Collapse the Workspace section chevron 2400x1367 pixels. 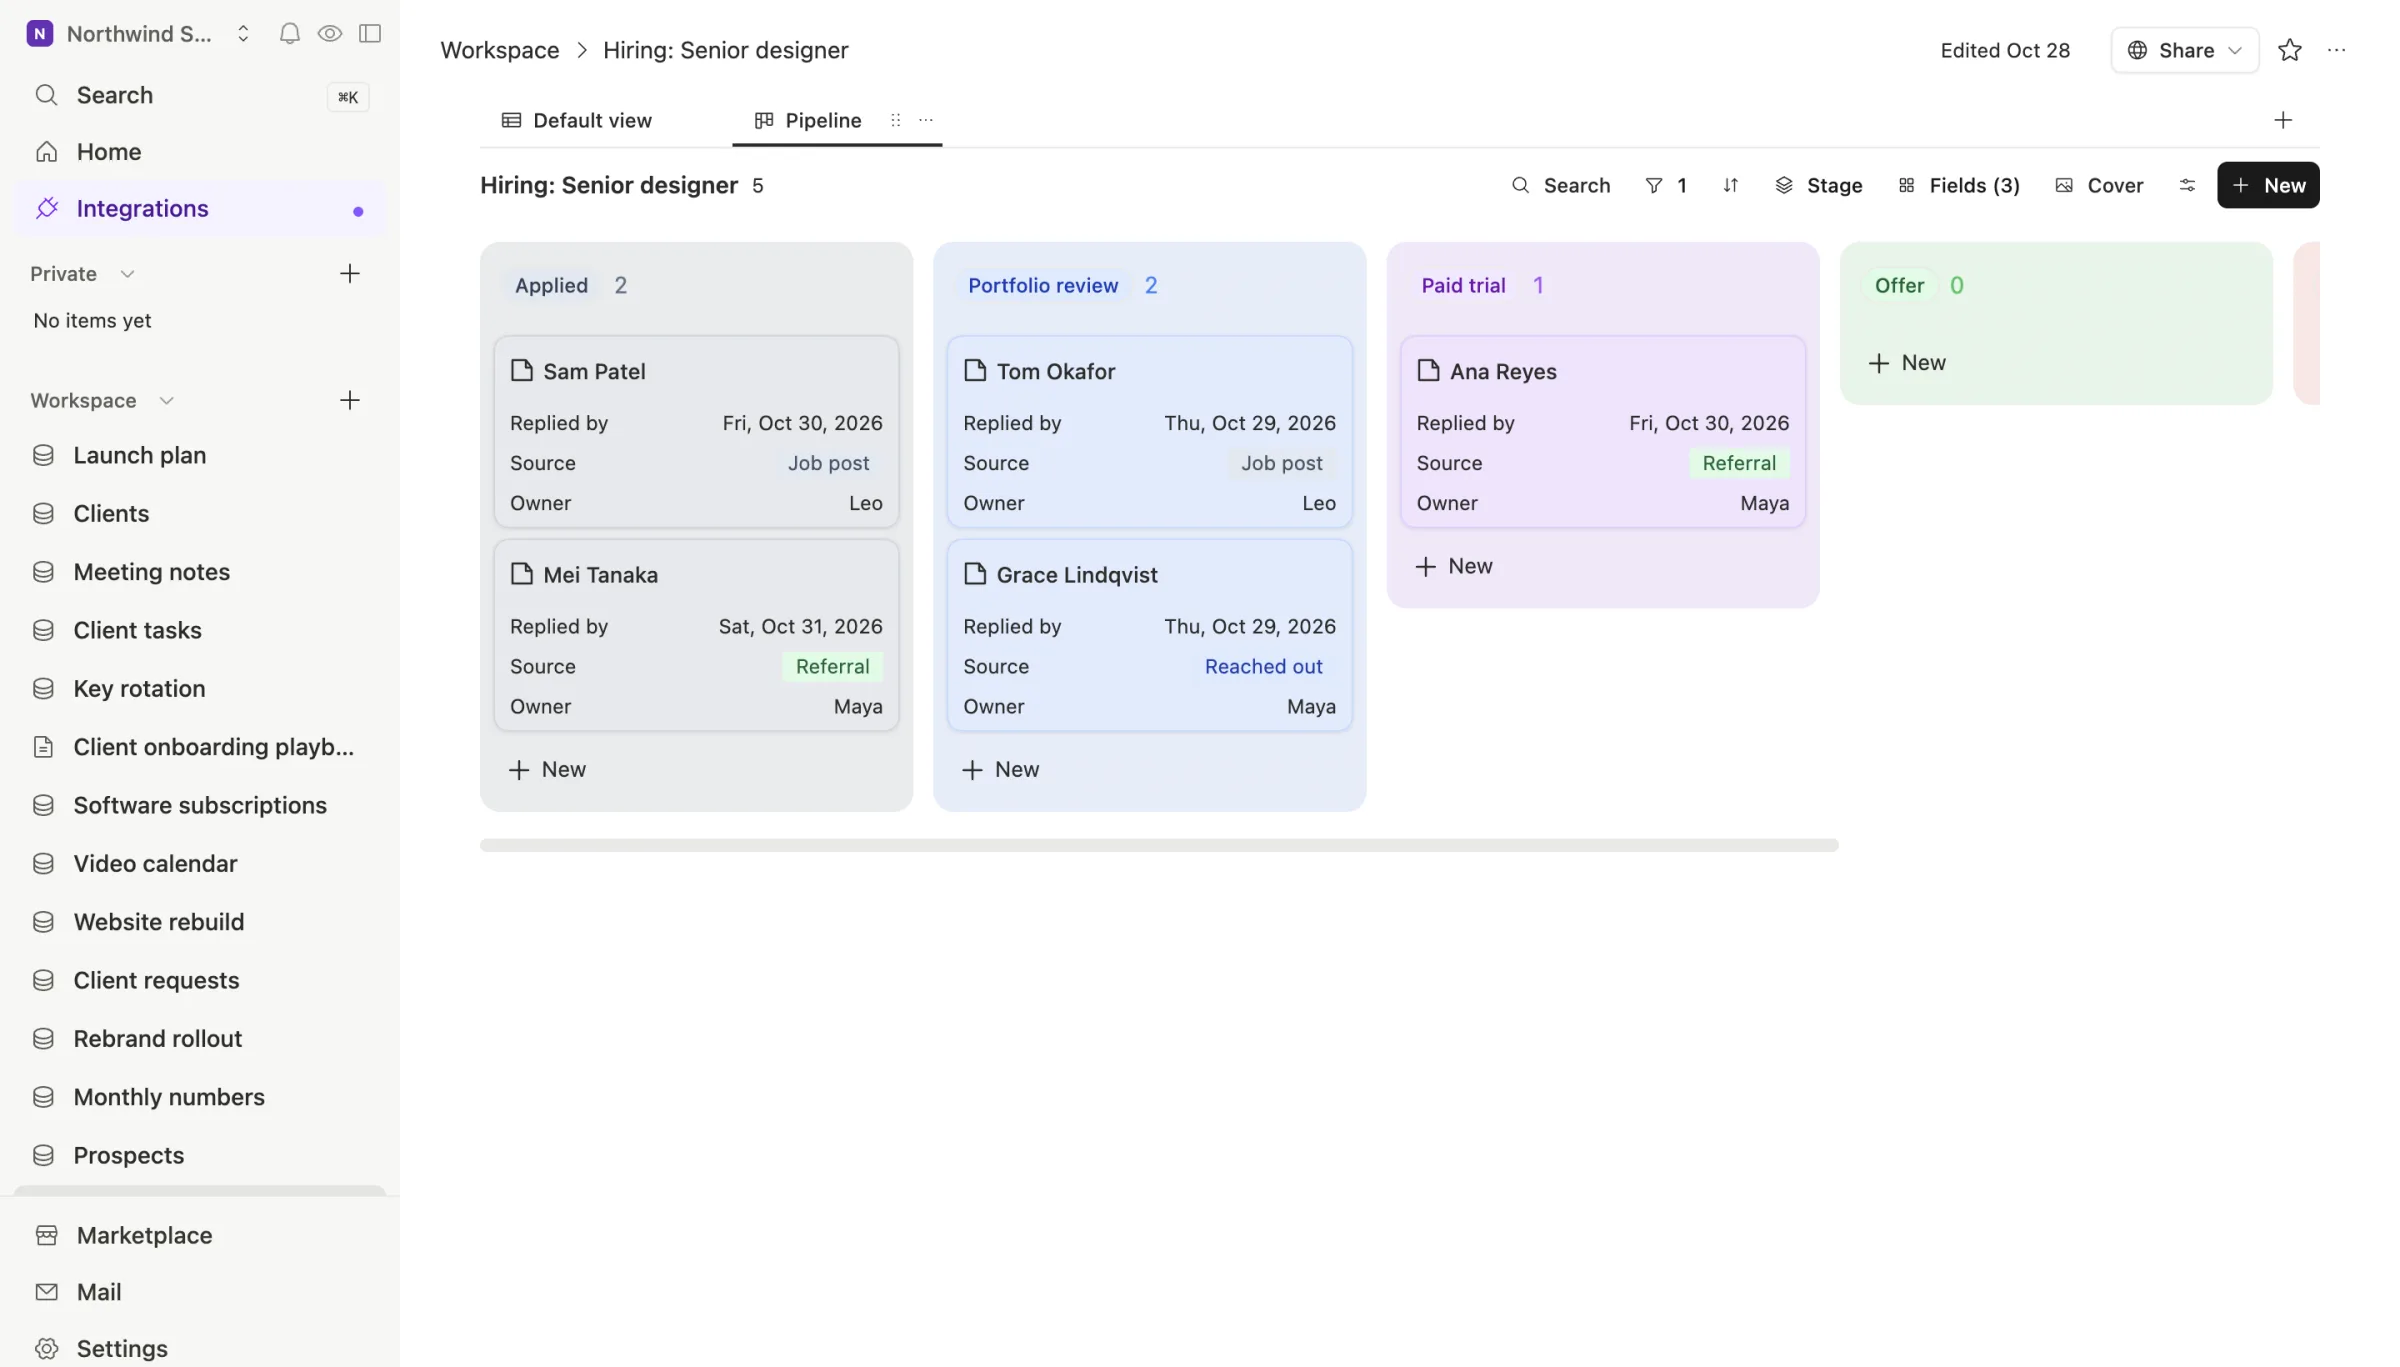166,401
